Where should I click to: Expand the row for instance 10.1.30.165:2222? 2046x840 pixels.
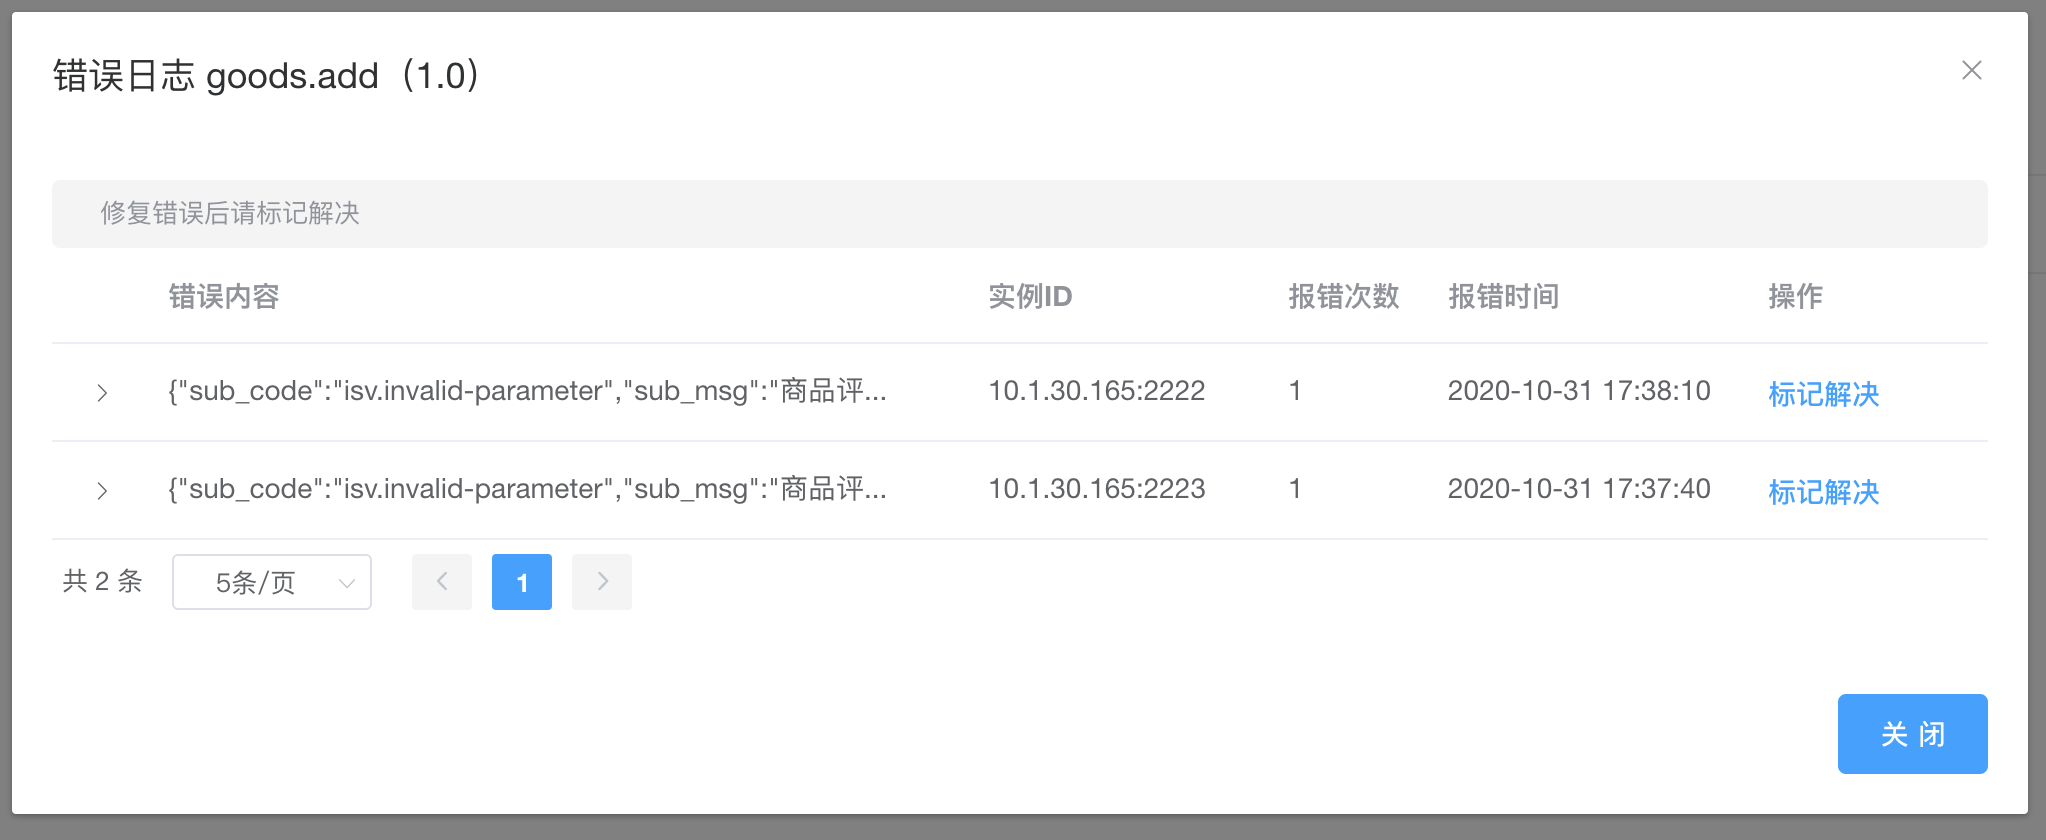[102, 393]
